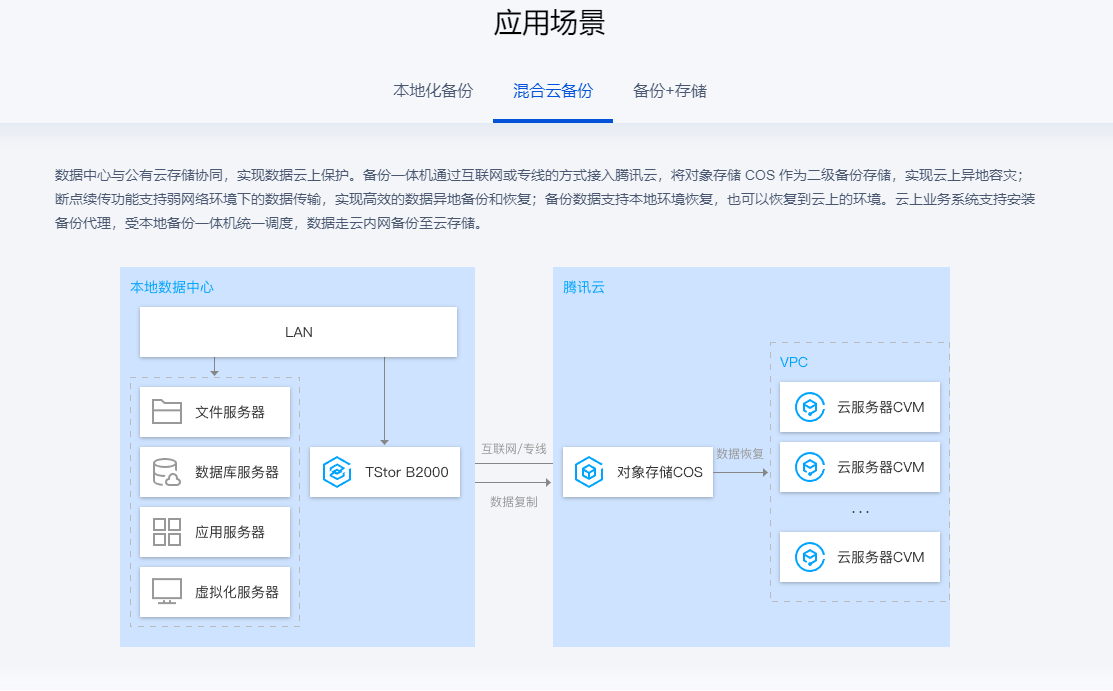Click the 数据库服务器 database icon

coord(167,472)
